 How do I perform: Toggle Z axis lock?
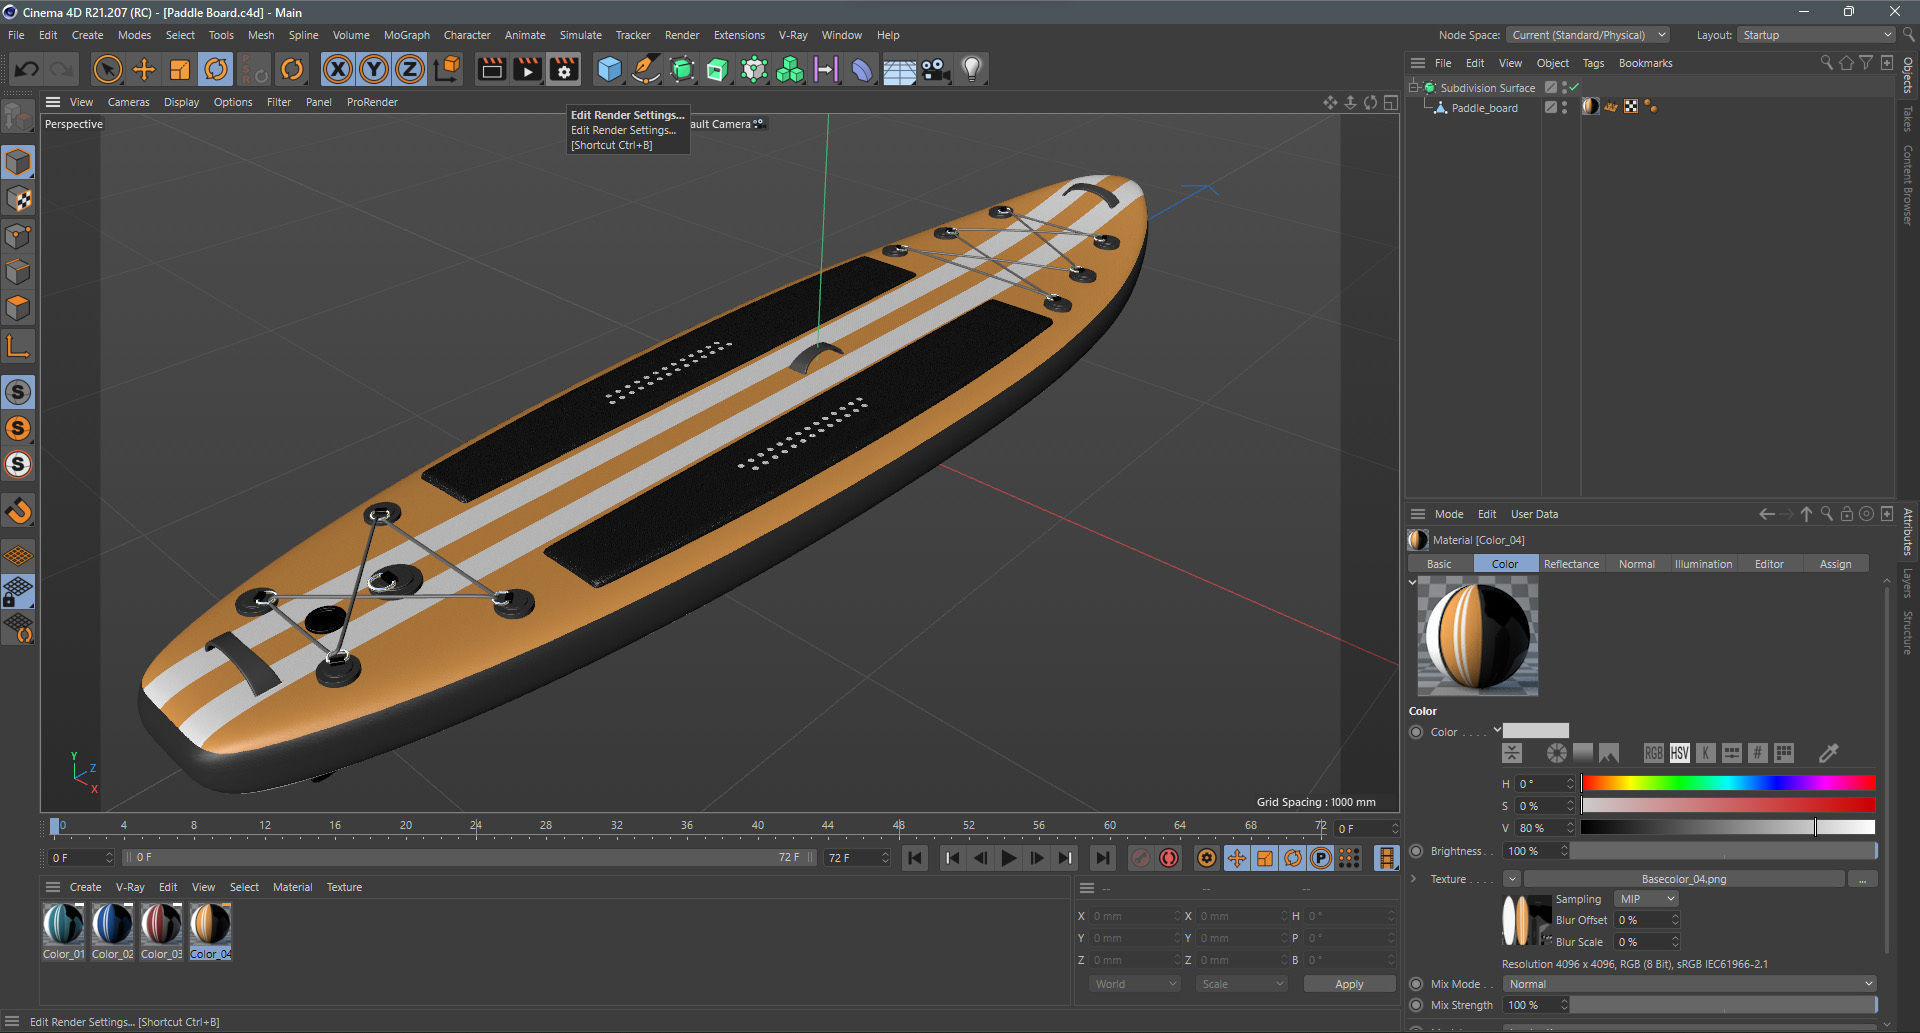(410, 69)
